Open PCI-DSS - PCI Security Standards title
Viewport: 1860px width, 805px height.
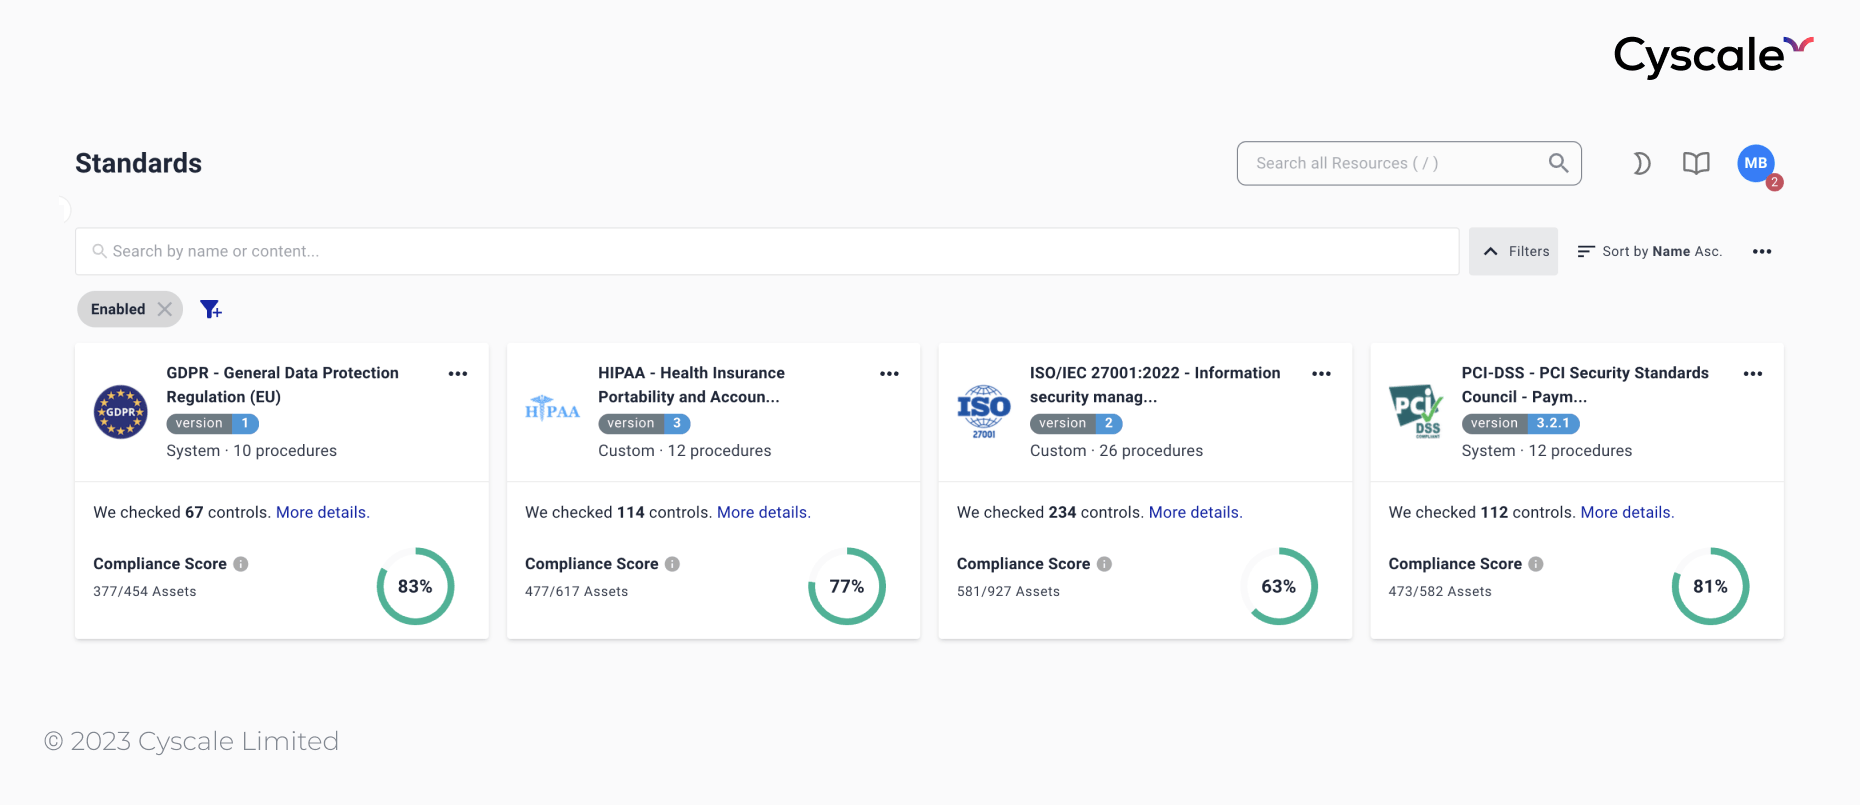pos(1585,385)
